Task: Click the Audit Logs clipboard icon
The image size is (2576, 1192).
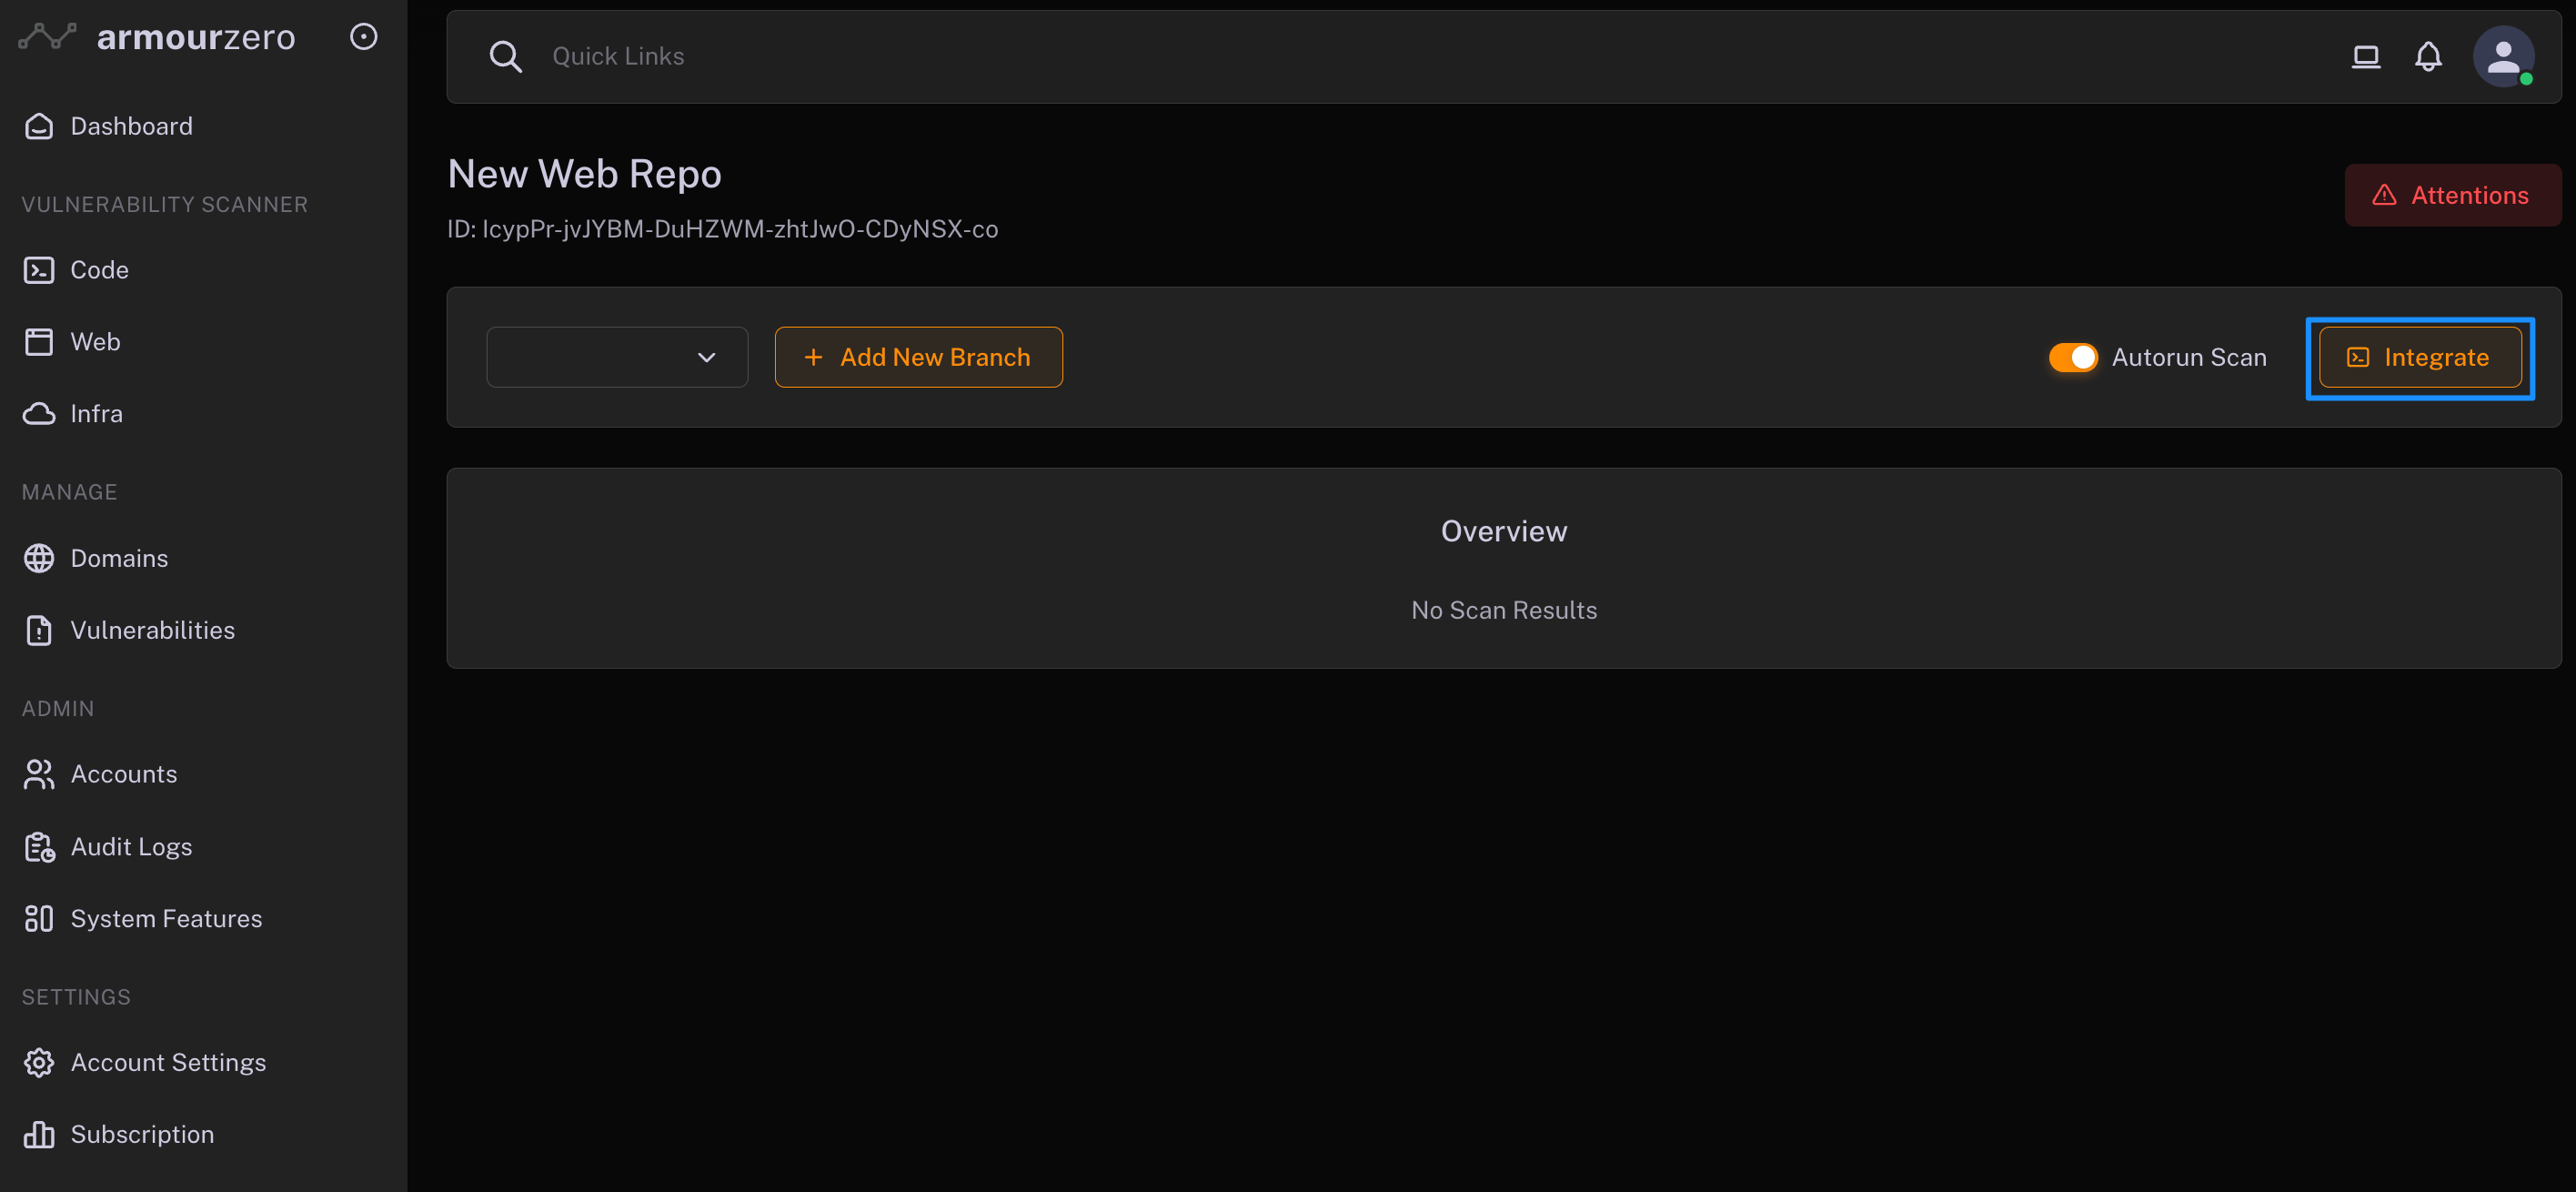Action: [x=39, y=847]
